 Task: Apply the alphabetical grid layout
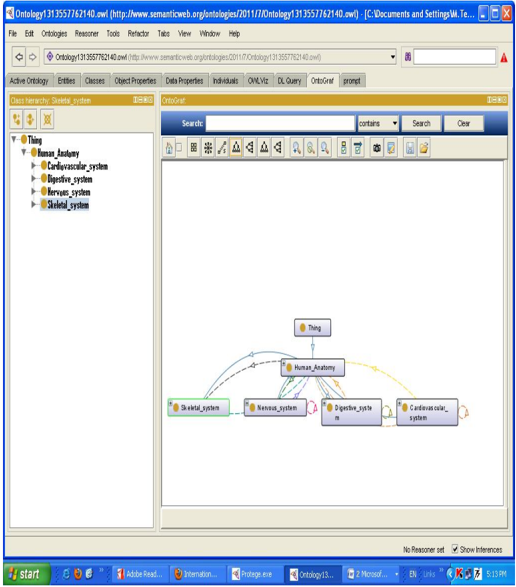tap(194, 147)
